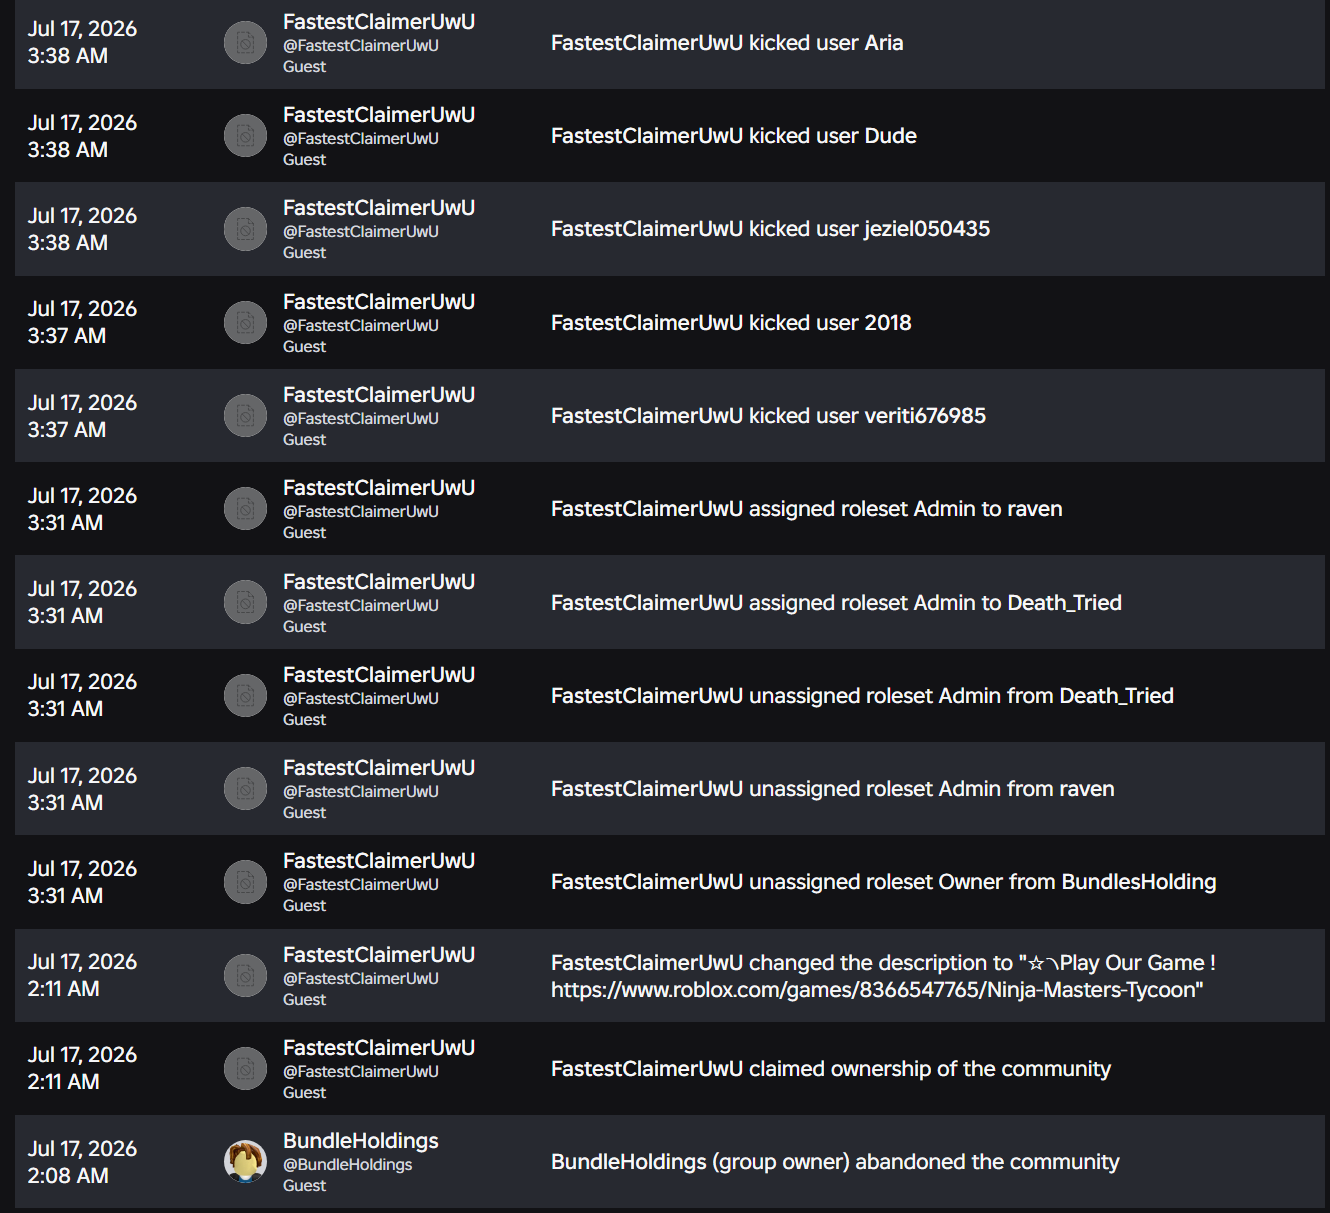Click the avatar icon beside the kicked Aria entry

[x=245, y=42]
